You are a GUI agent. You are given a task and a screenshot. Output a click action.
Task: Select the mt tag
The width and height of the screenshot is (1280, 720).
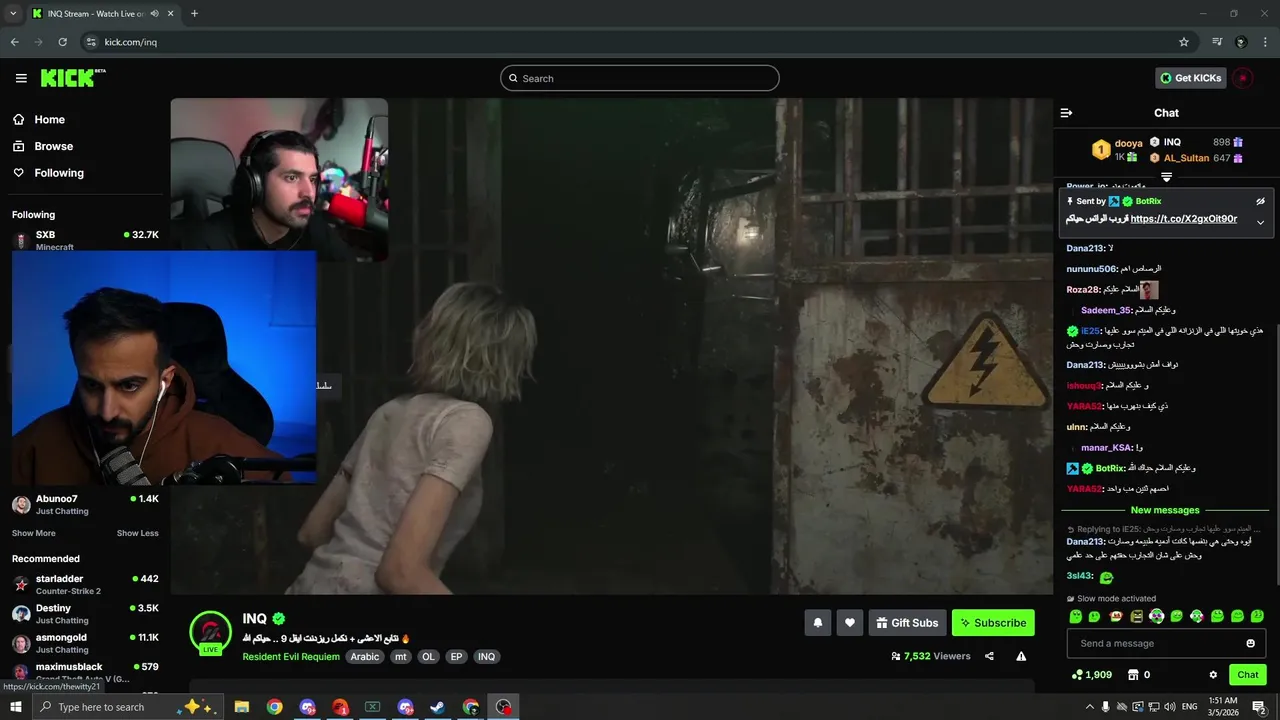click(x=400, y=657)
